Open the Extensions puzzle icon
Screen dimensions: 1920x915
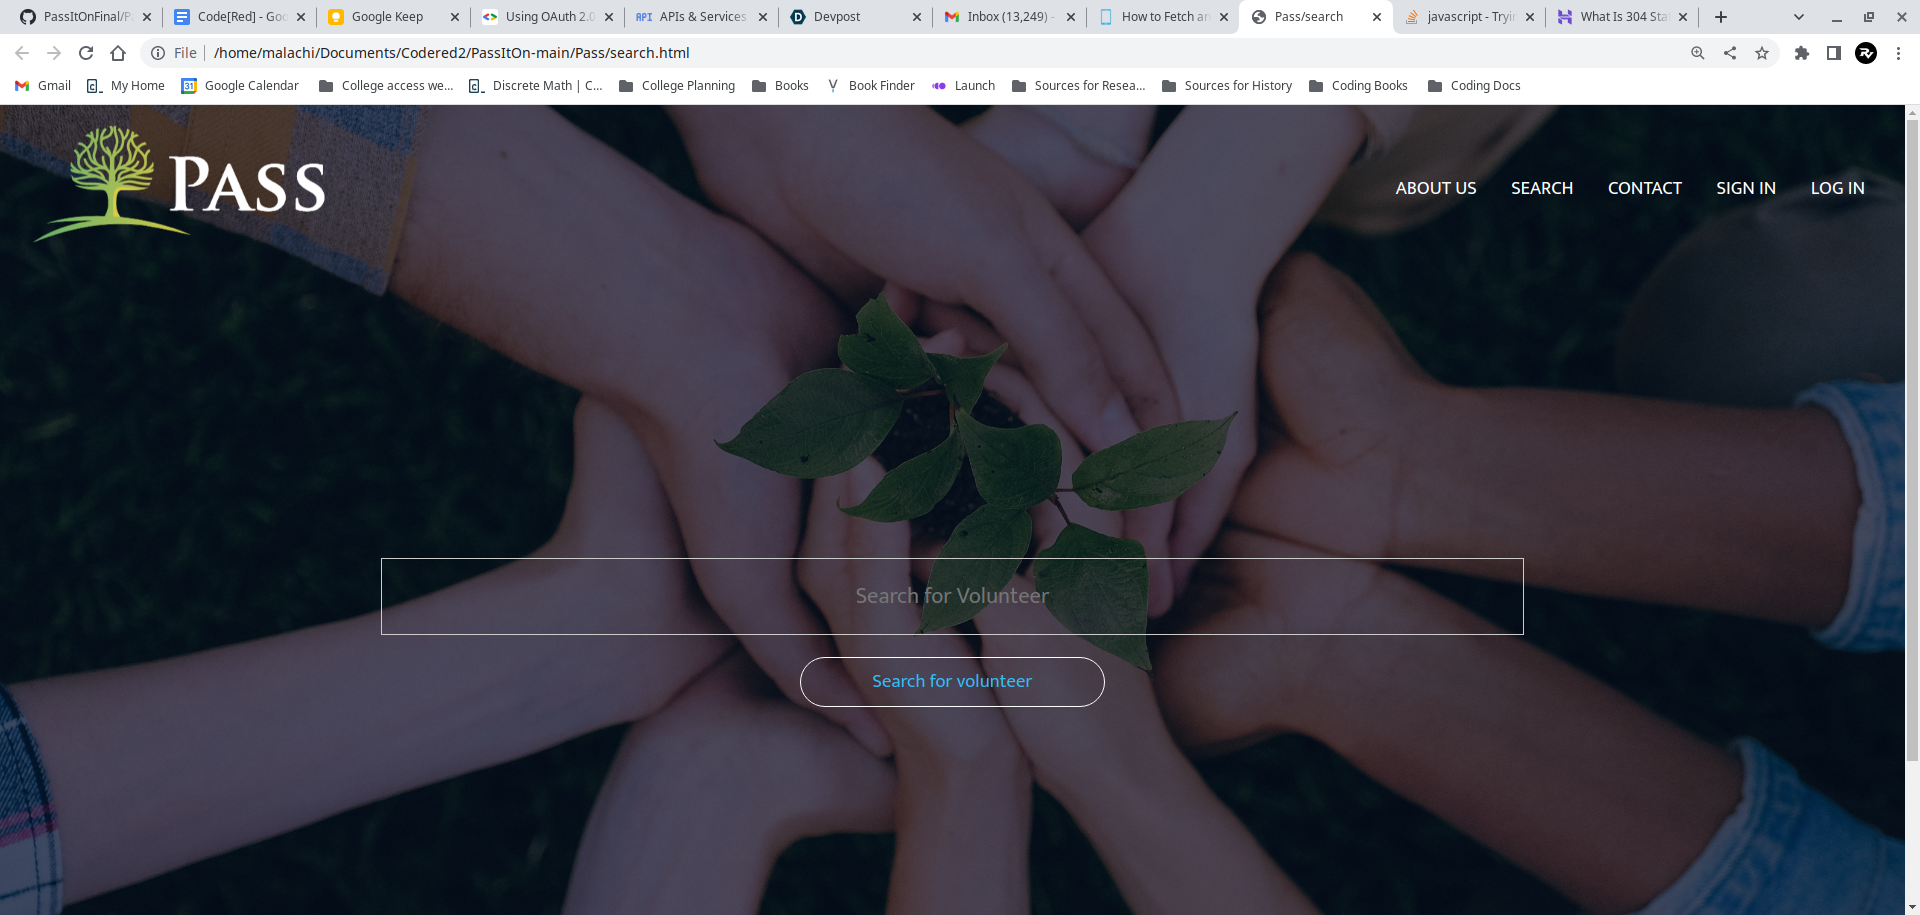tap(1802, 53)
